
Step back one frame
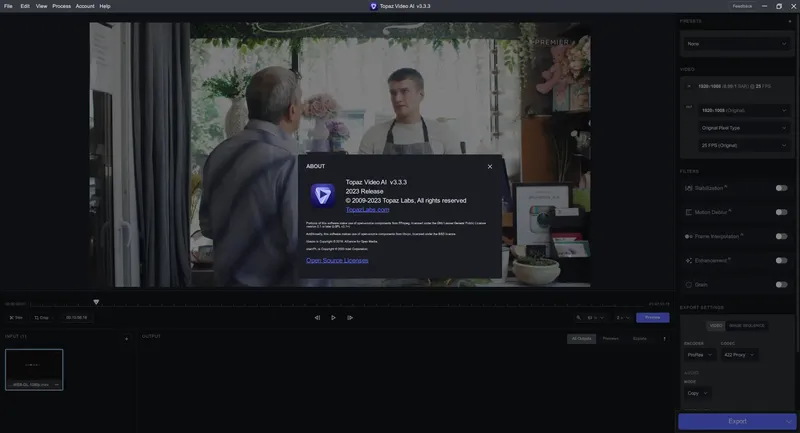pyautogui.click(x=317, y=318)
